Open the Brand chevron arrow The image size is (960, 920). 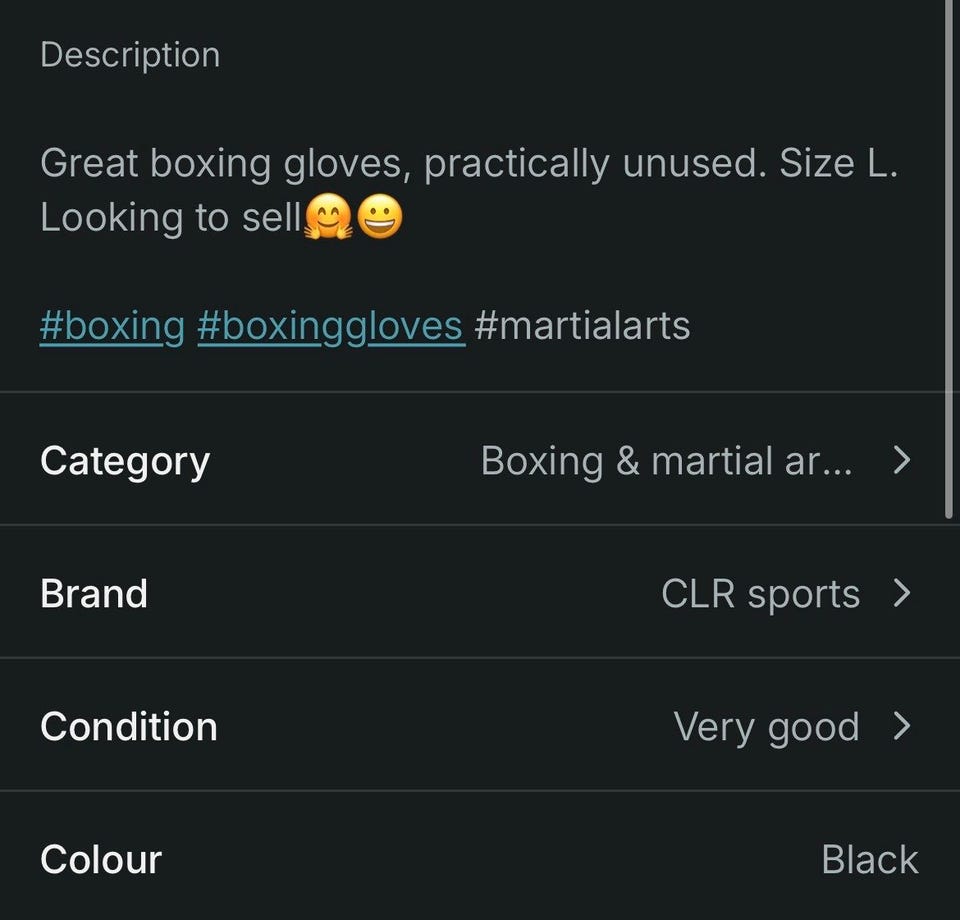coord(902,593)
